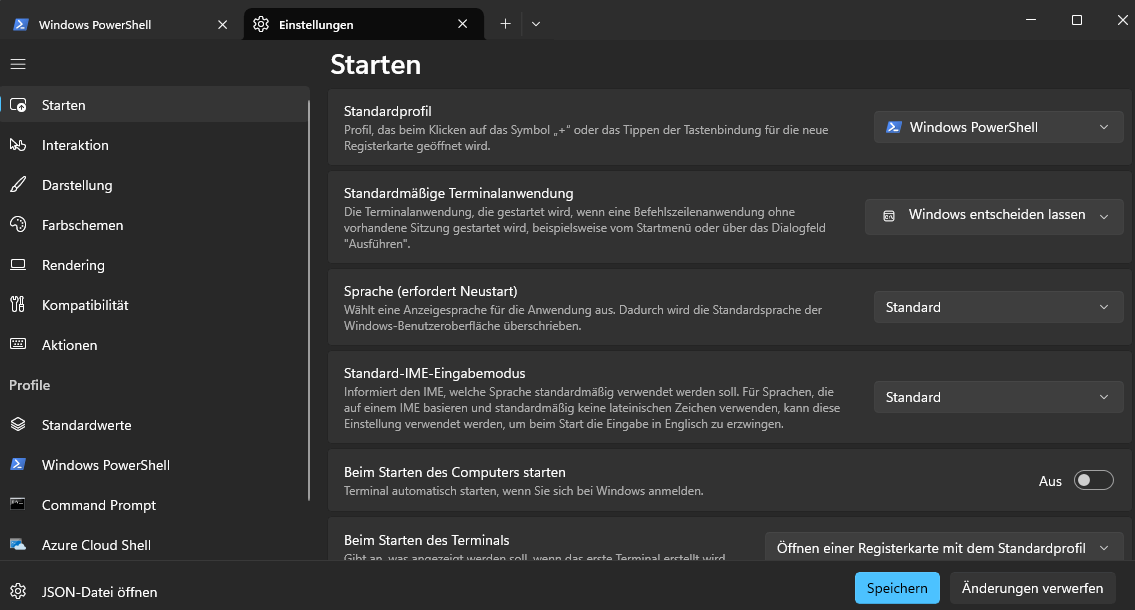1135x610 pixels.
Task: Open Farbschemen palette icon
Action: tap(18, 225)
